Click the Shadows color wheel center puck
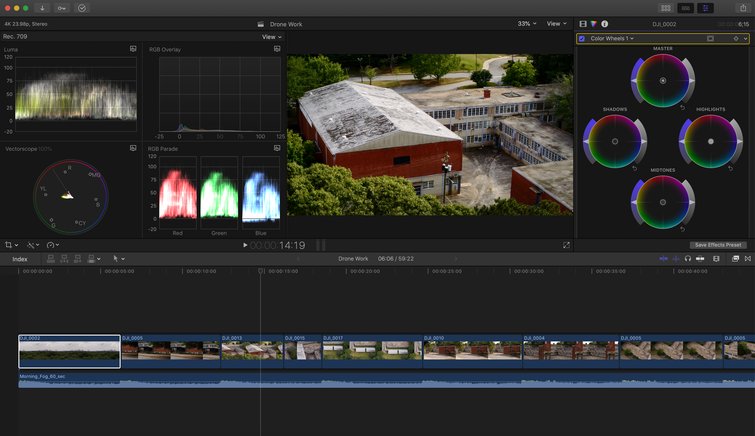The height and width of the screenshot is (436, 755). (614, 141)
